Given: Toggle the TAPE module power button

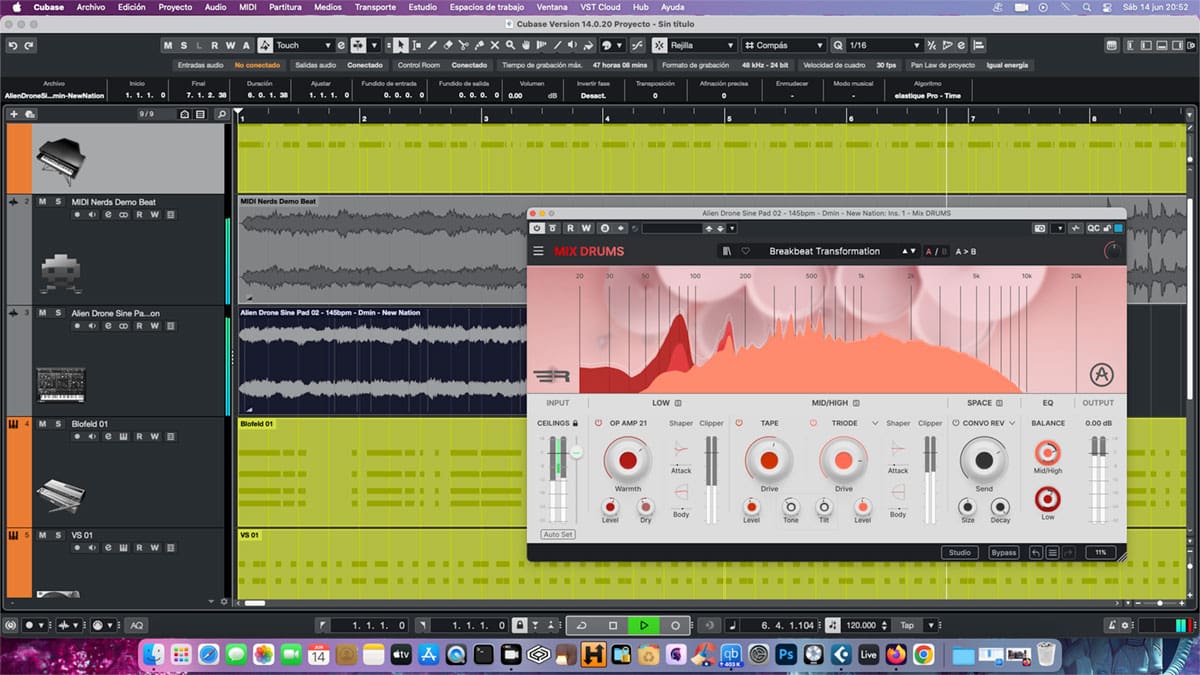Looking at the screenshot, I should [x=739, y=423].
